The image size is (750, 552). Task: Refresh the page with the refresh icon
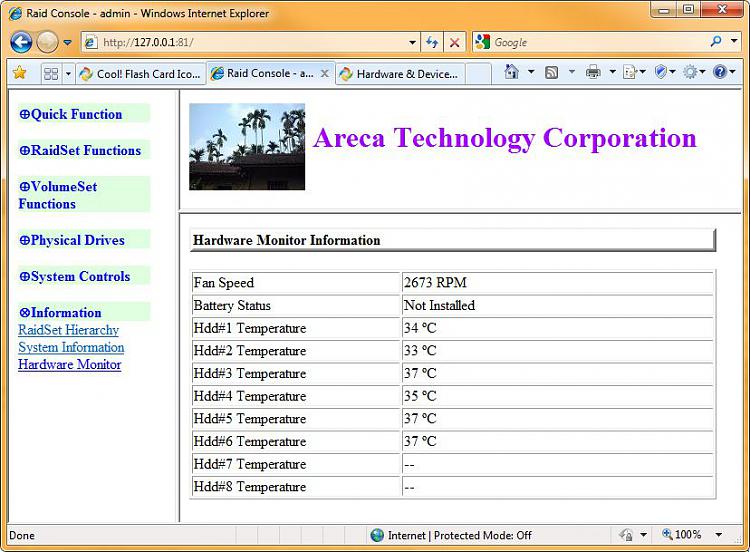[432, 43]
